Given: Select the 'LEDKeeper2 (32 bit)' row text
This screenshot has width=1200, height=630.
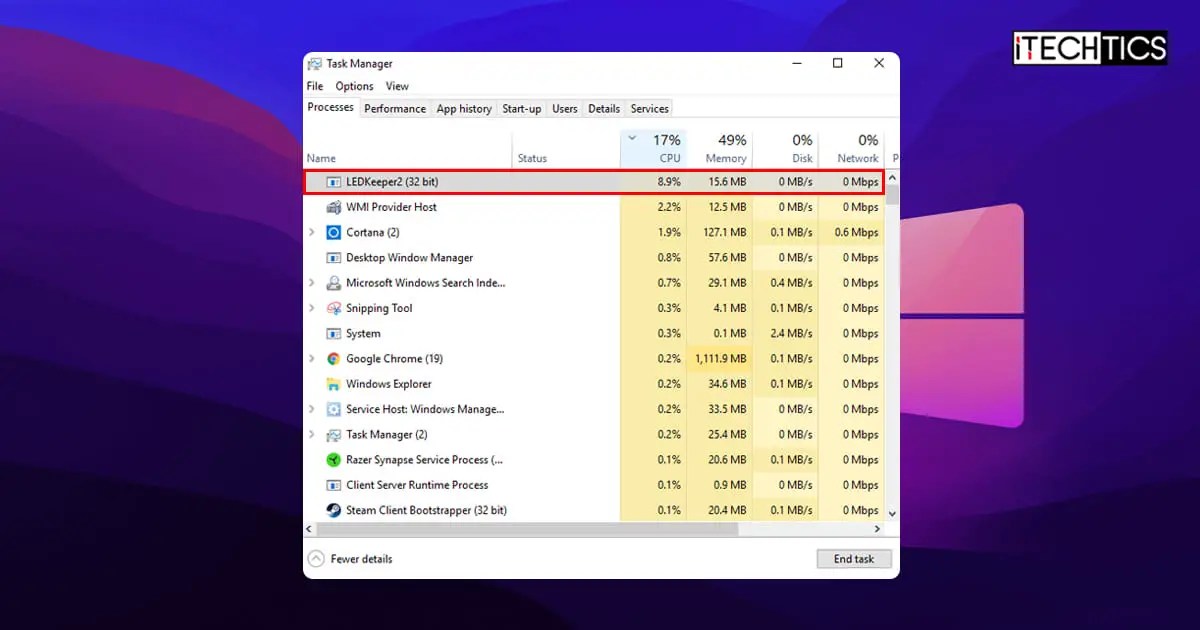Looking at the screenshot, I should tap(392, 182).
